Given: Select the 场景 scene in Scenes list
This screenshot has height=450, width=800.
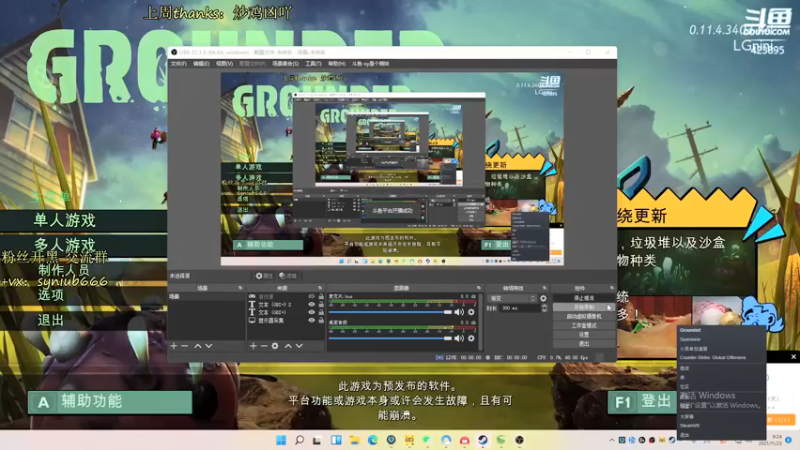Looking at the screenshot, I should tap(206, 296).
